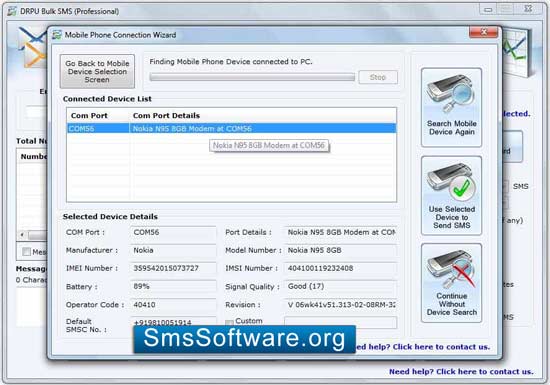Select the COM56 device row
550x385 pixels.
pyautogui.click(x=232, y=128)
